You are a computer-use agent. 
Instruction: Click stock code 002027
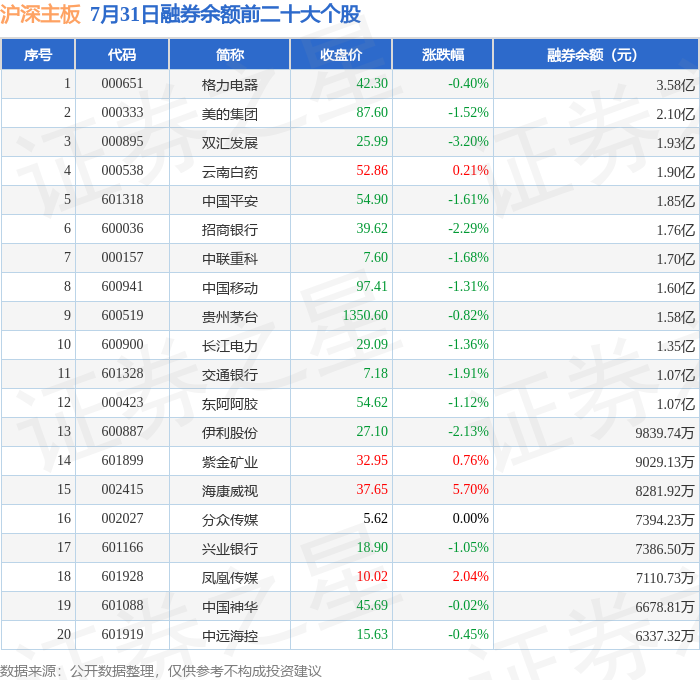point(122,518)
